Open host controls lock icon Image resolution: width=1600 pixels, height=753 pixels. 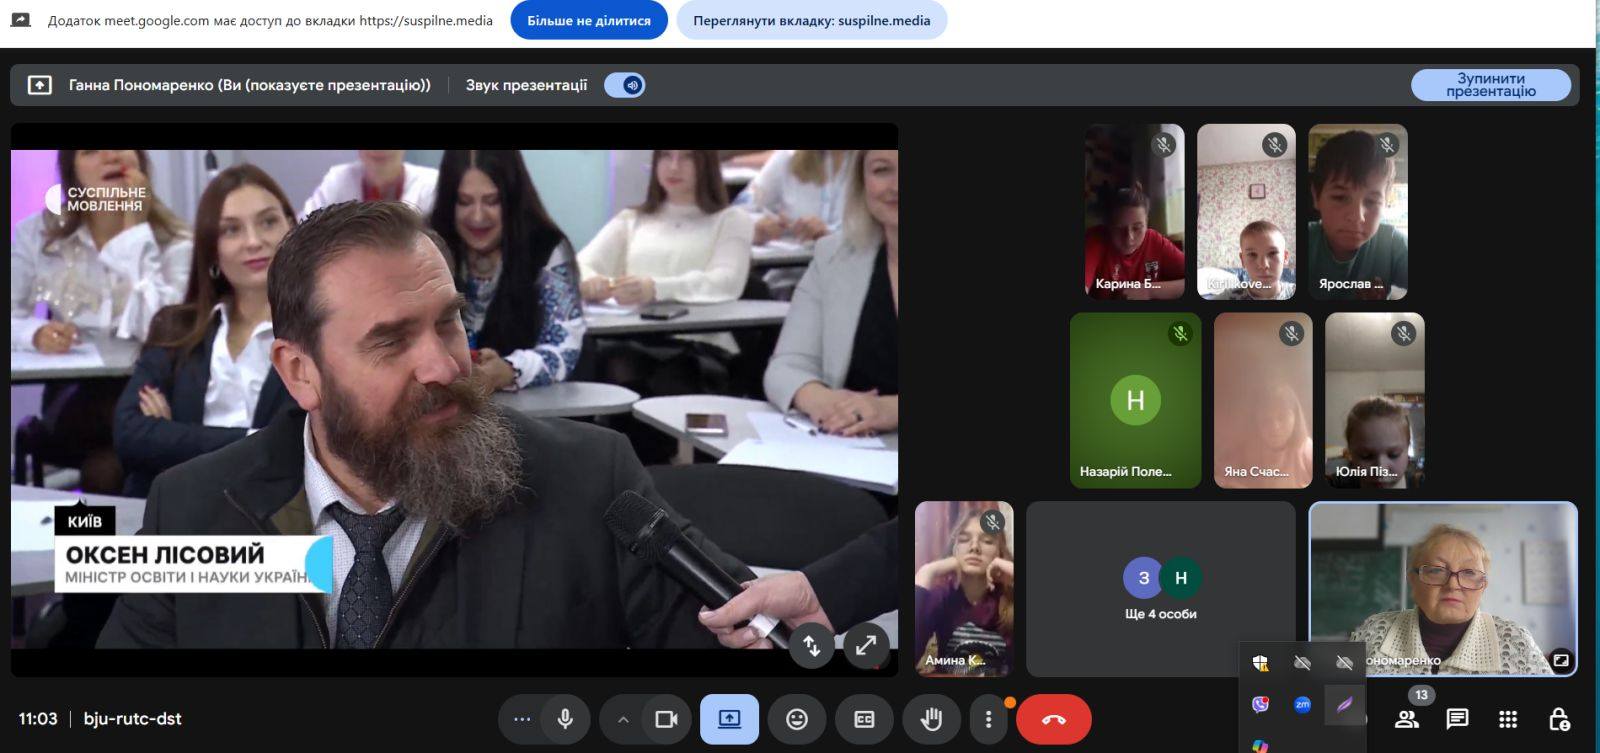pyautogui.click(x=1558, y=719)
